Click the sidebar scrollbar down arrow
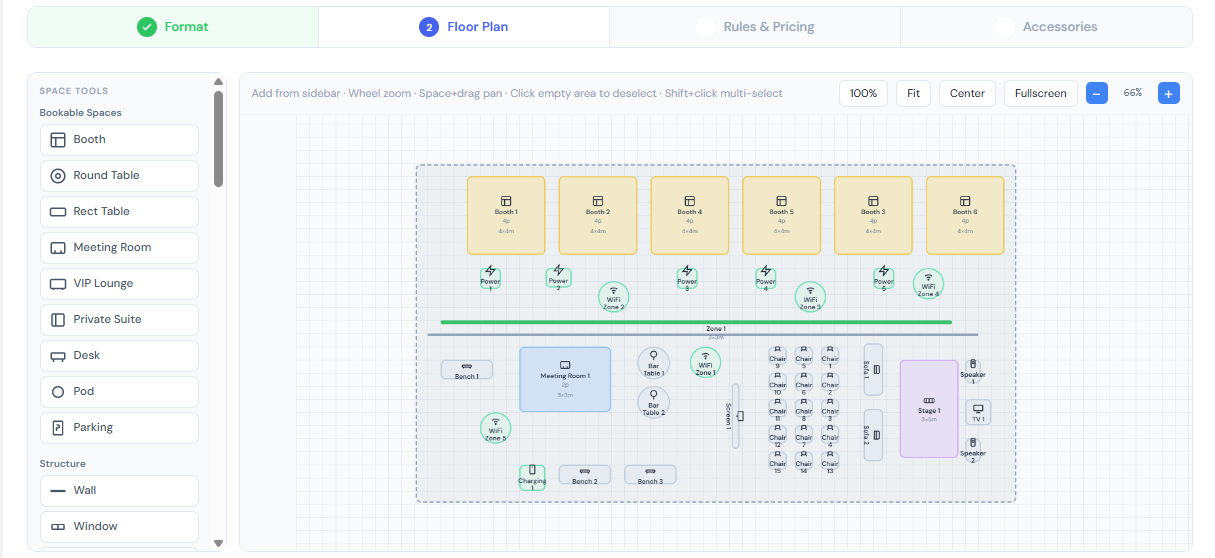Screen dimensions: 1215x558 coord(218,543)
